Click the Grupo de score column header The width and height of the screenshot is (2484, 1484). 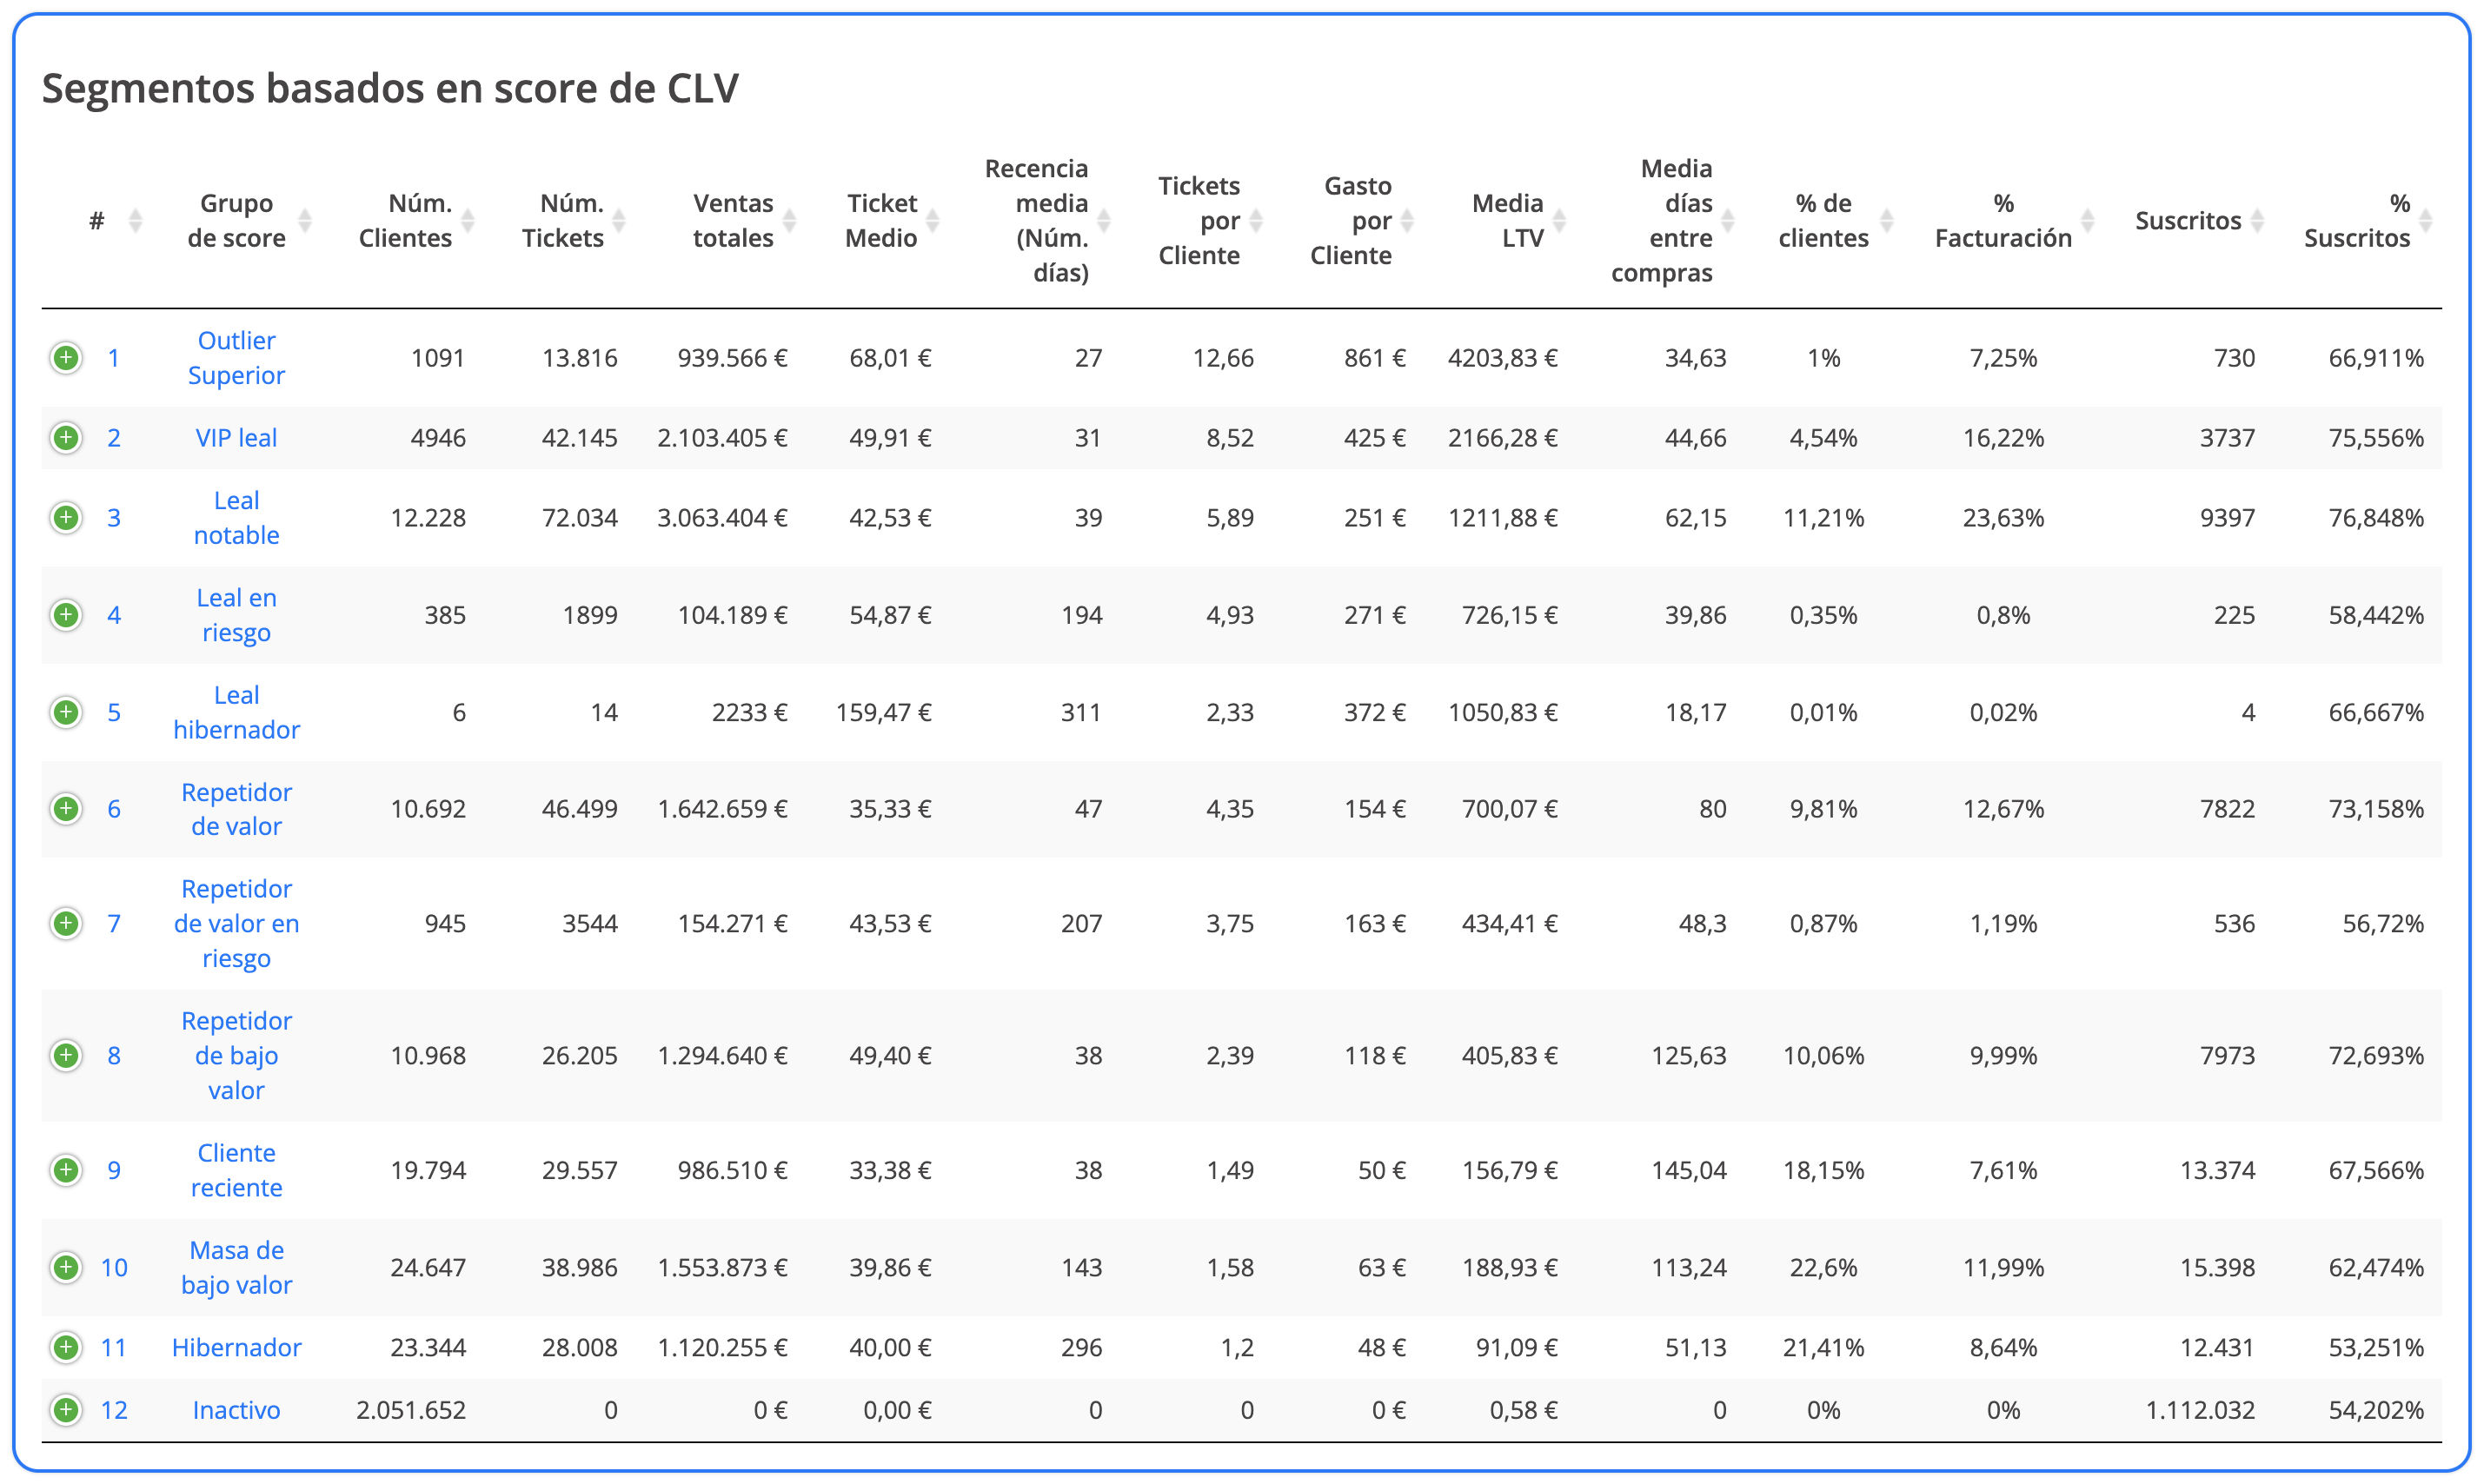pos(236,220)
